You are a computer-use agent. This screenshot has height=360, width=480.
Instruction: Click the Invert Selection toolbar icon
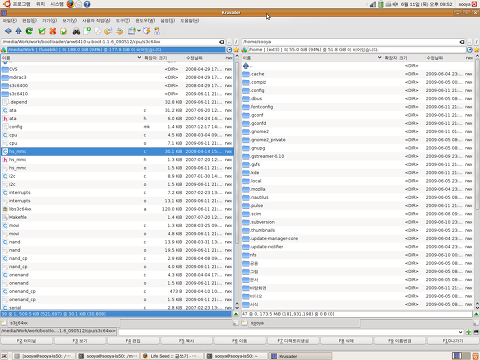click(63, 31)
